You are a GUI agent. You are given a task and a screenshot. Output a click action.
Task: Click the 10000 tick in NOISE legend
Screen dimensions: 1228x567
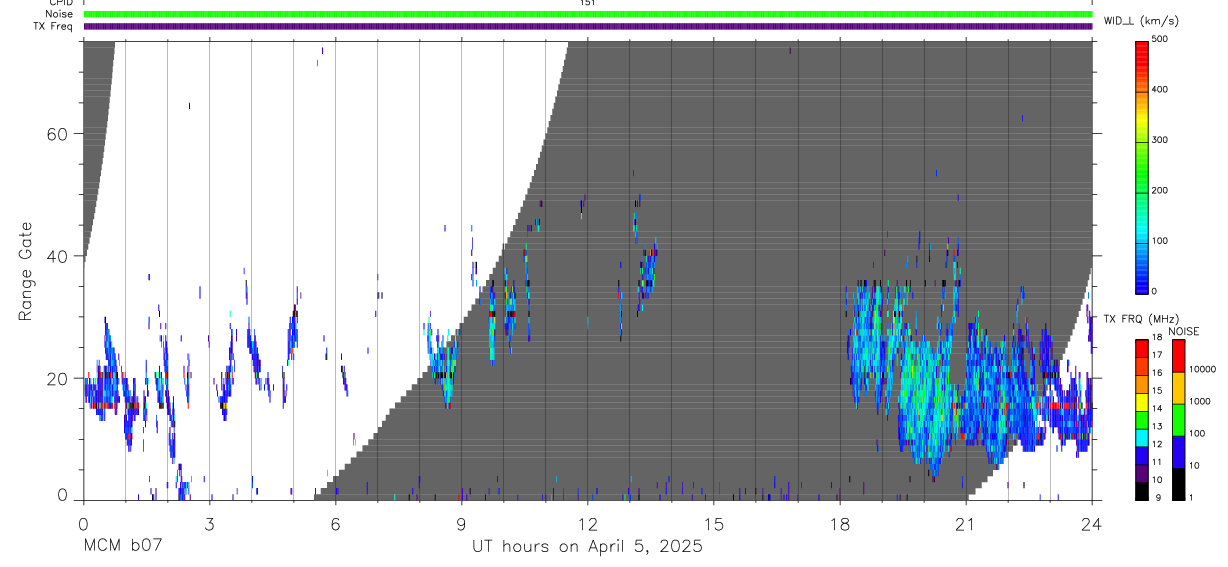pyautogui.click(x=1202, y=369)
